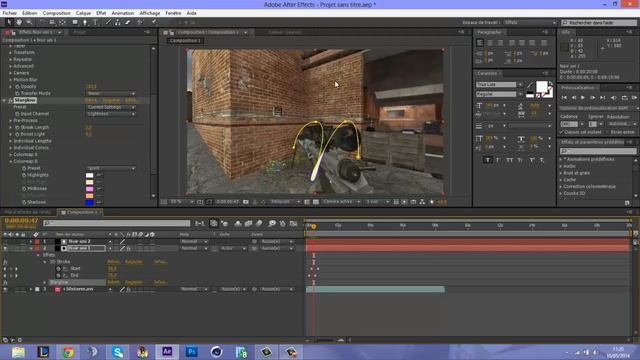
Task: Open the Composition menu
Action: pos(56,13)
